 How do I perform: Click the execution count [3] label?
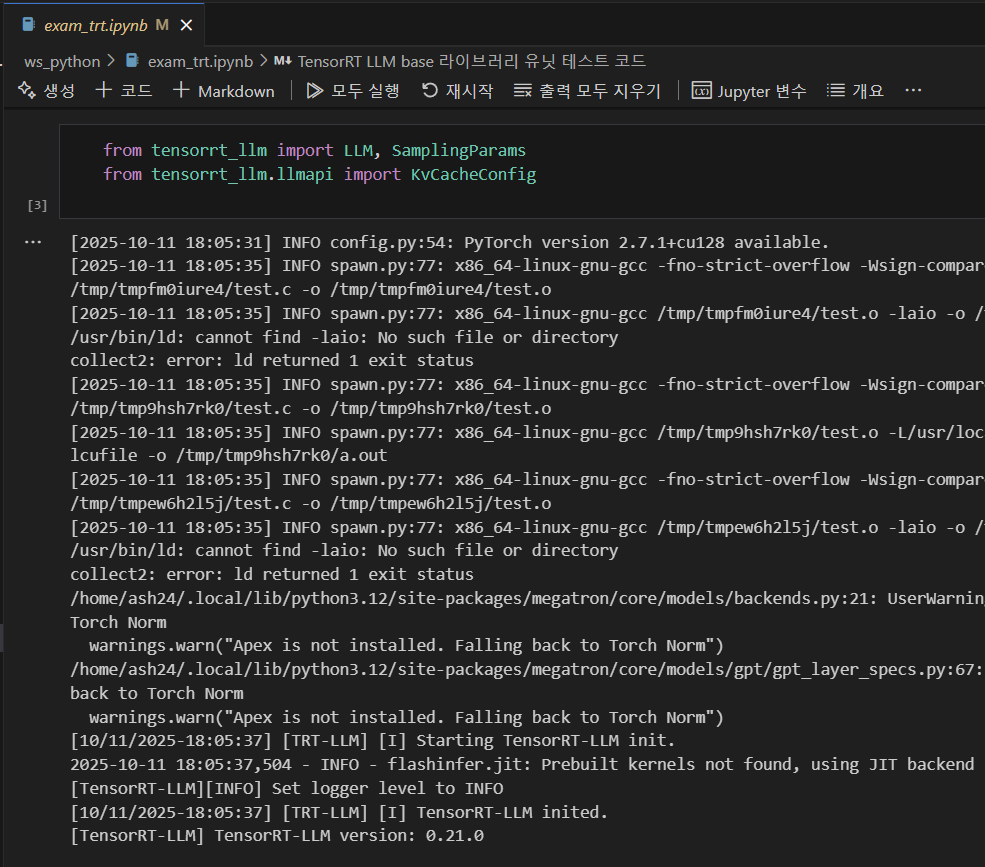tap(37, 205)
